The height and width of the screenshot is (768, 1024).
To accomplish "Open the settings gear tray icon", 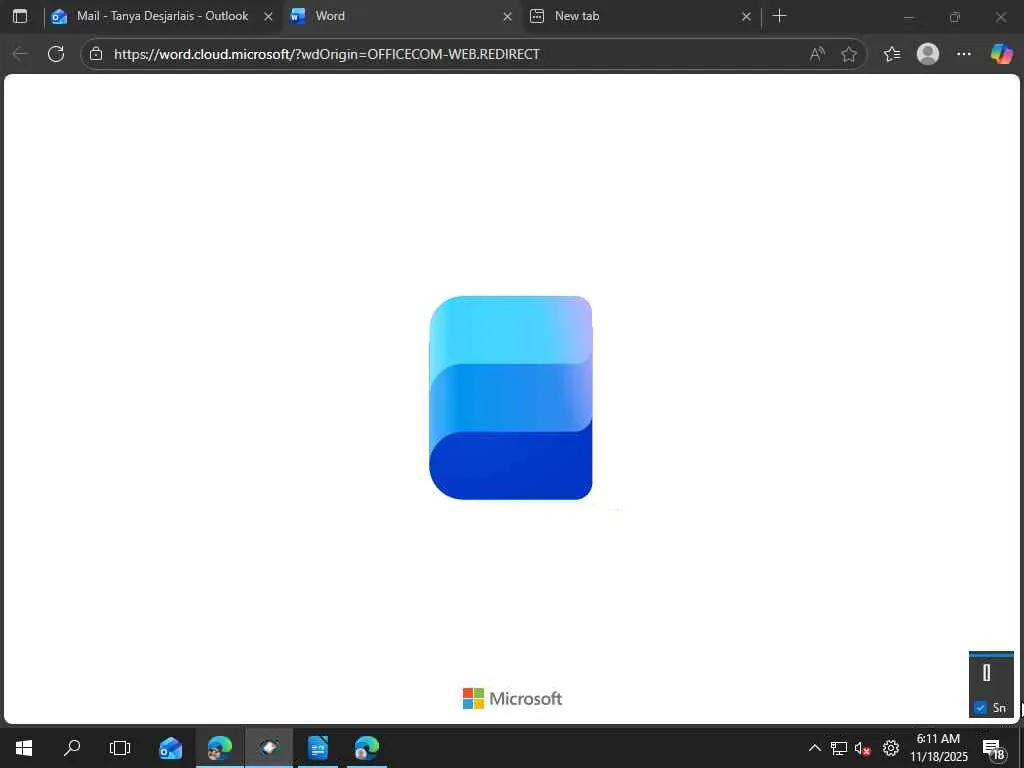I will (x=891, y=748).
